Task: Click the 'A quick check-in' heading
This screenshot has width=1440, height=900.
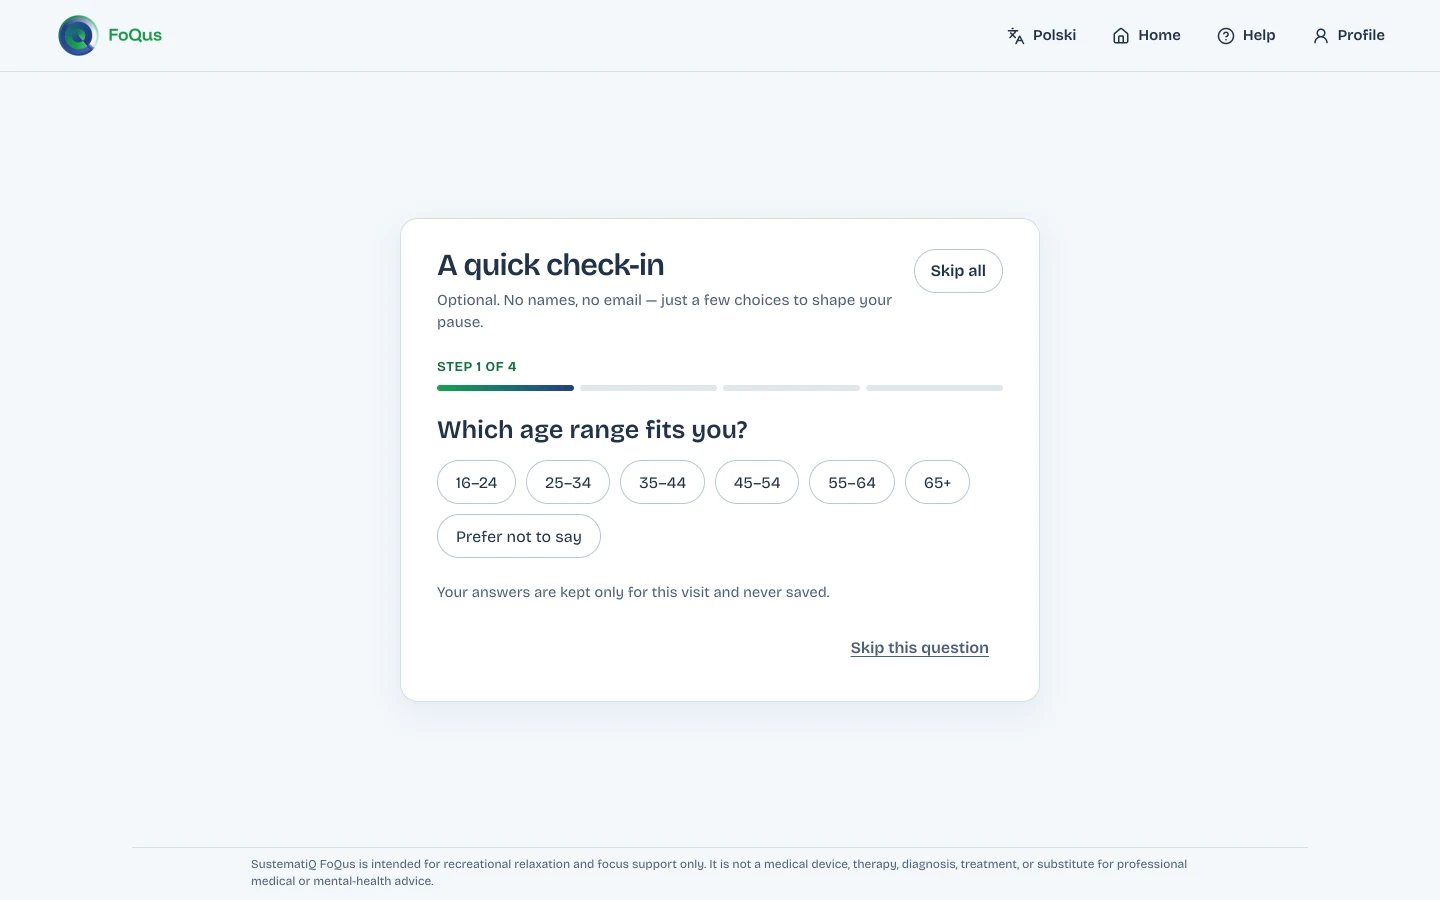Action: 551,265
